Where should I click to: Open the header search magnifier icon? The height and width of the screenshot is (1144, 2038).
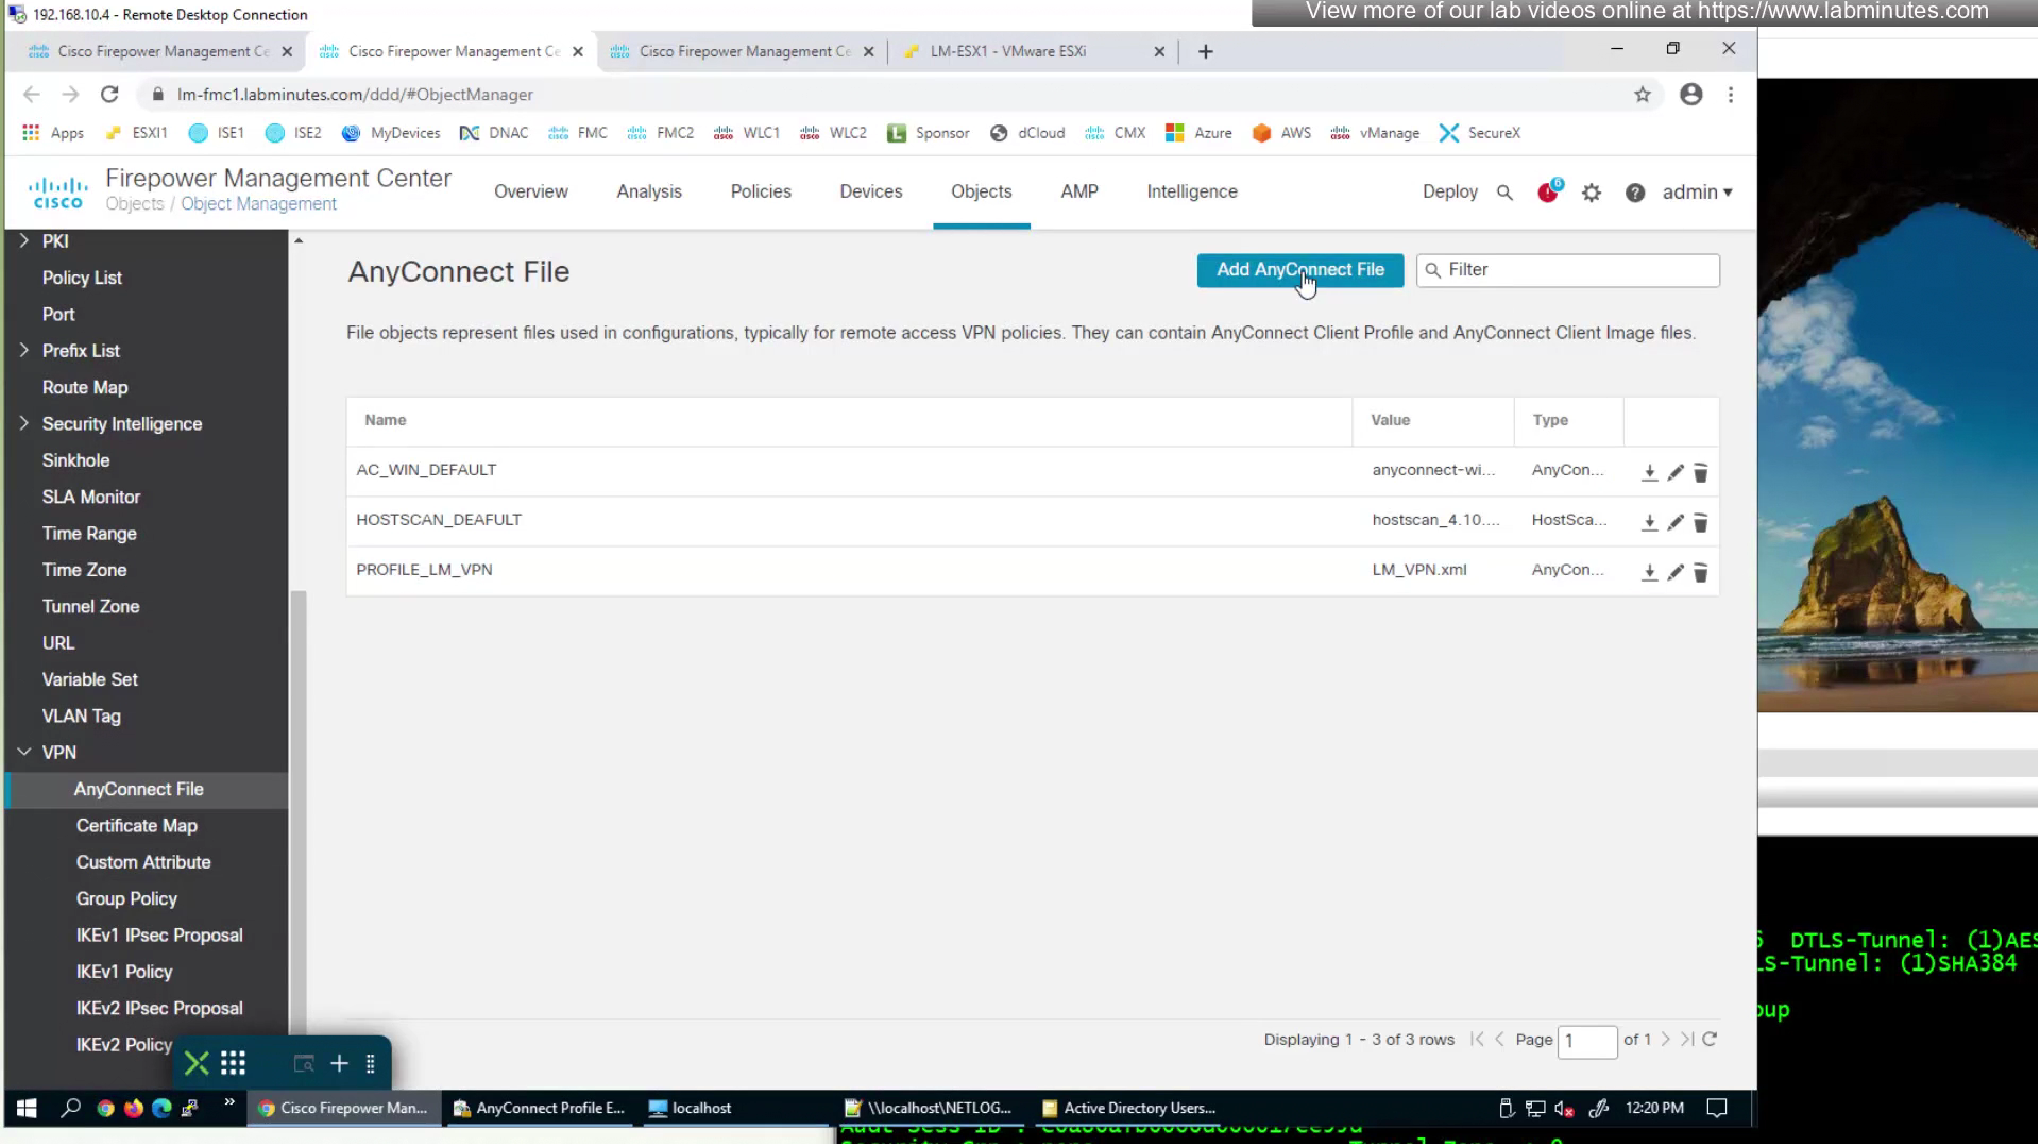click(x=1504, y=192)
